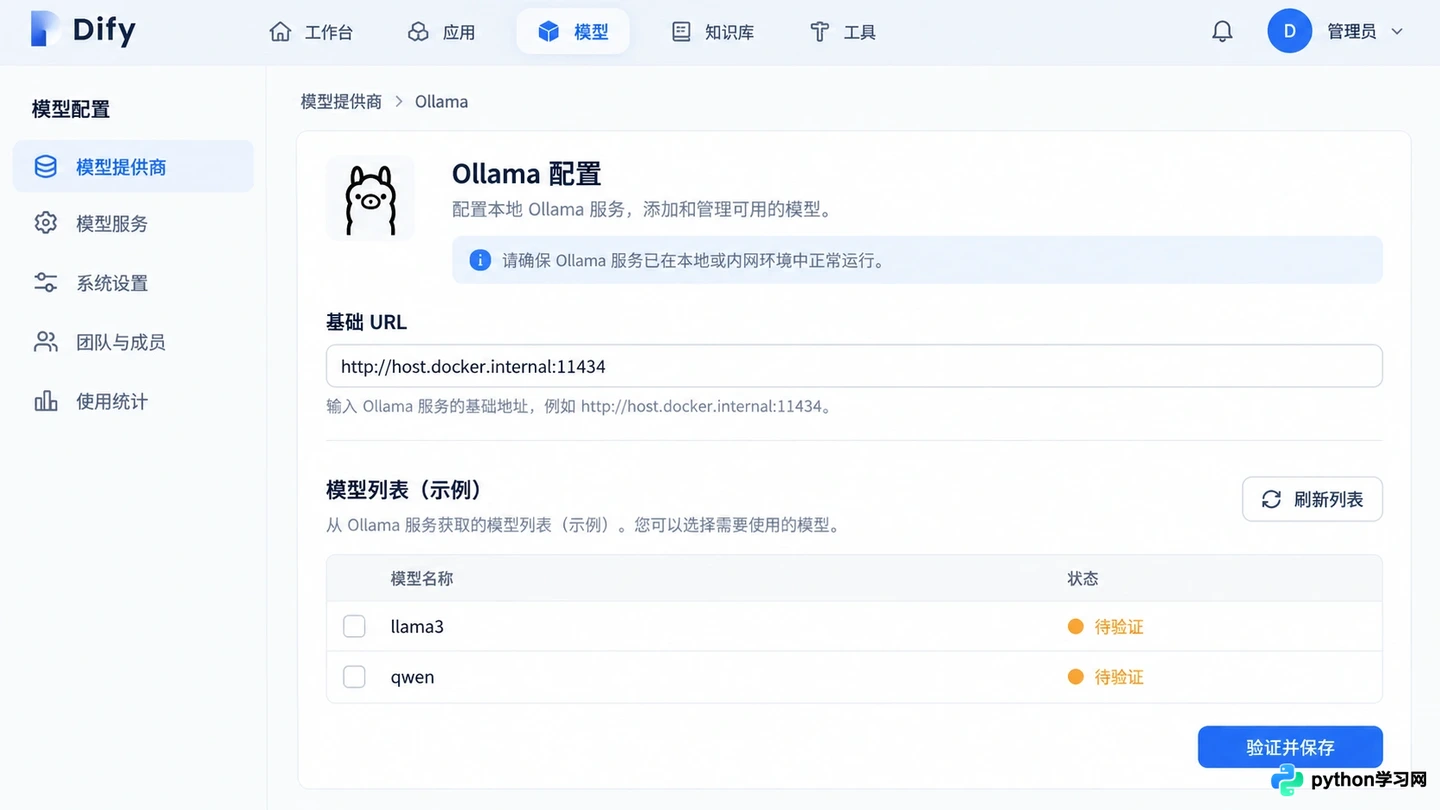Focus the 基础 URL input field

854,366
